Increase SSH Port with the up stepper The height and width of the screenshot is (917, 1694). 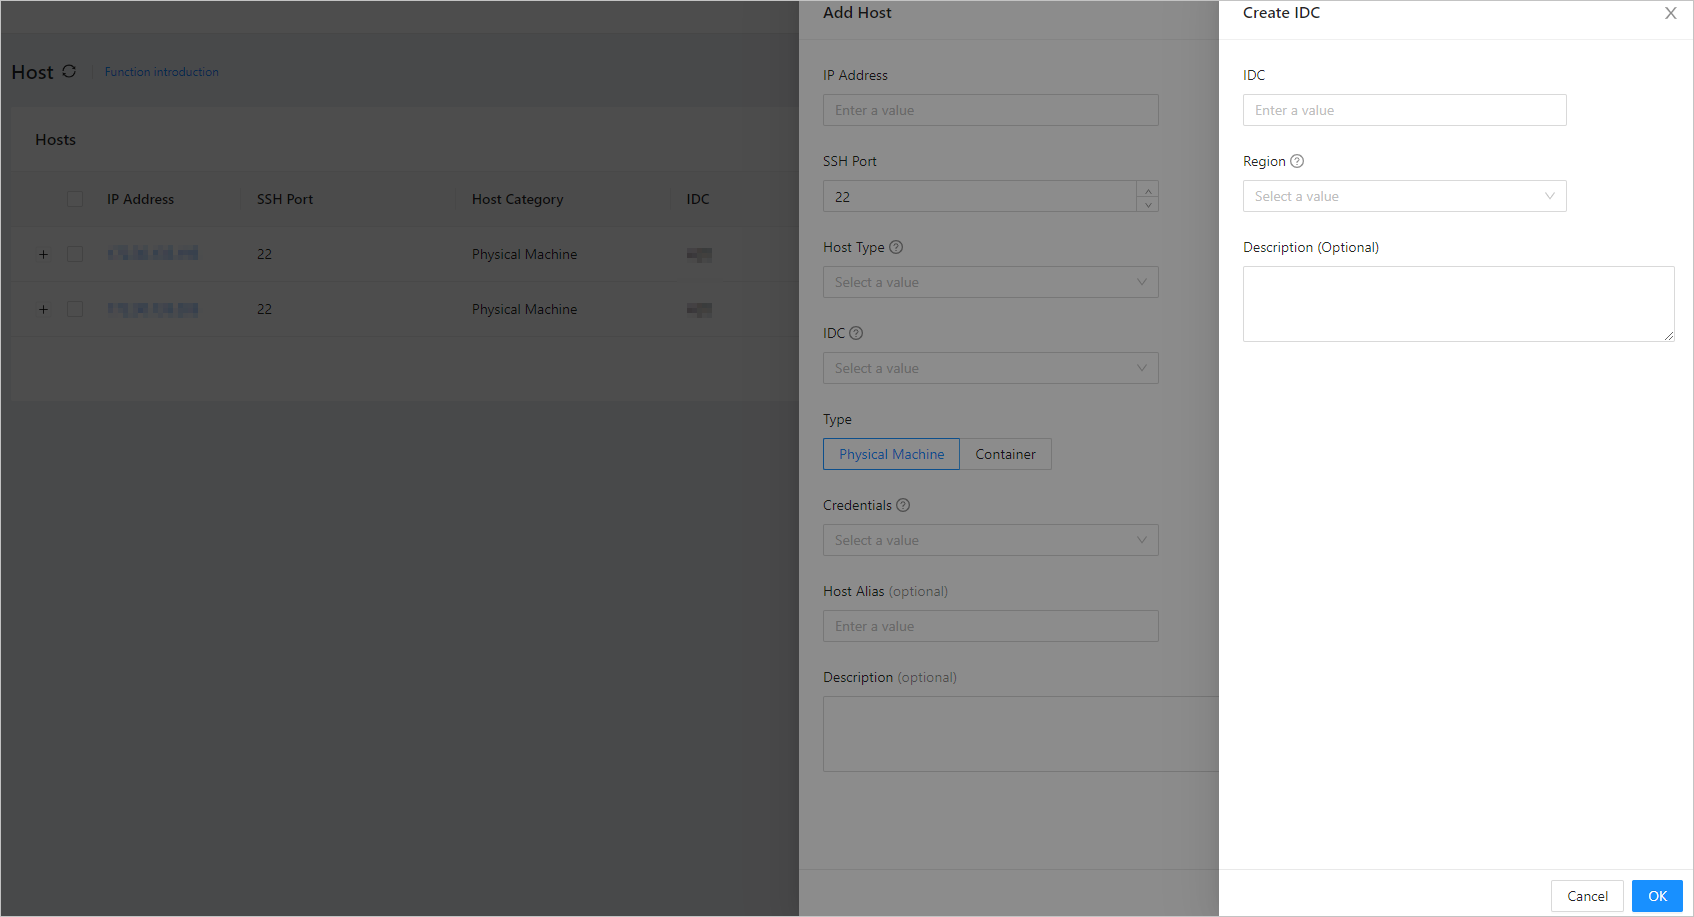coord(1148,189)
